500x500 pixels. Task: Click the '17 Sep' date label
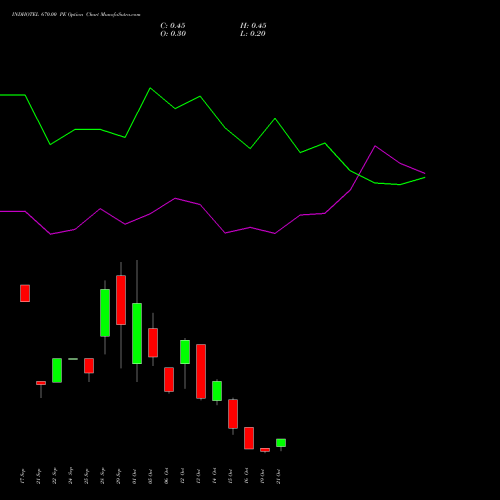coord(22,476)
